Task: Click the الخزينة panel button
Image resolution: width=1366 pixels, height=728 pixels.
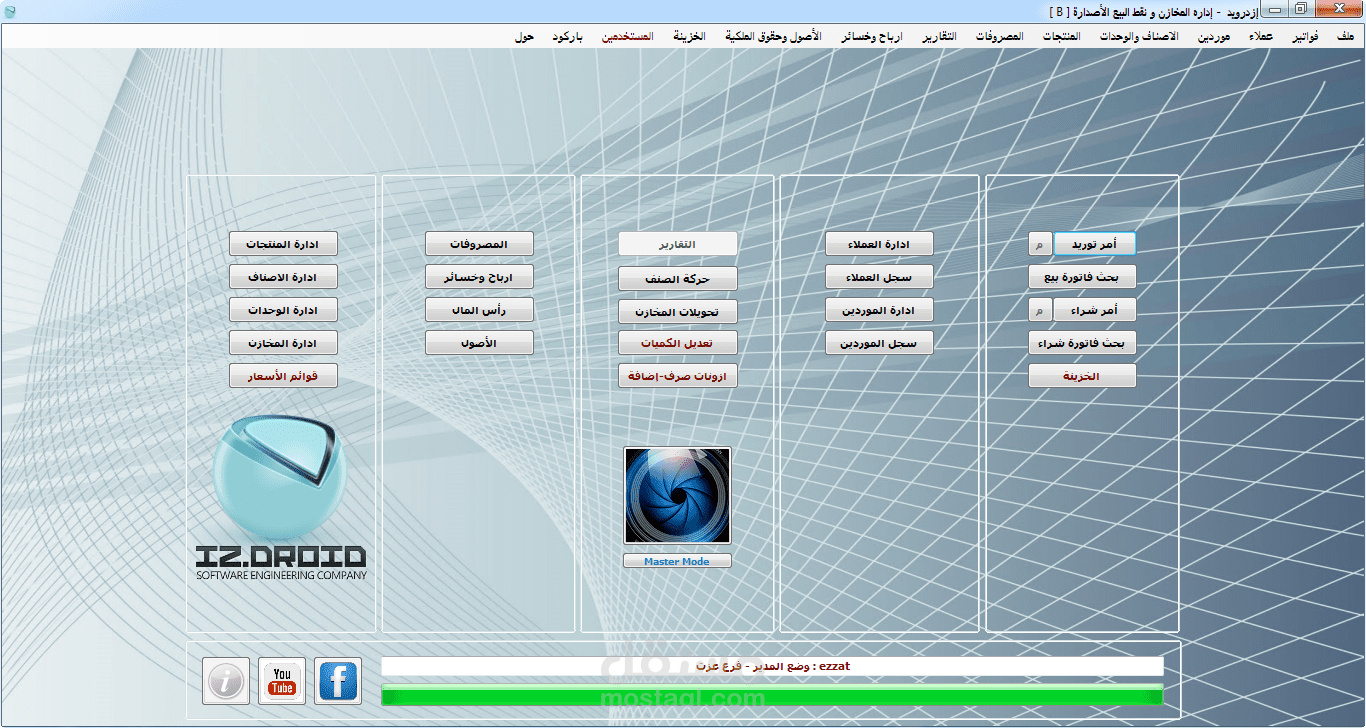Action: 1082,376
